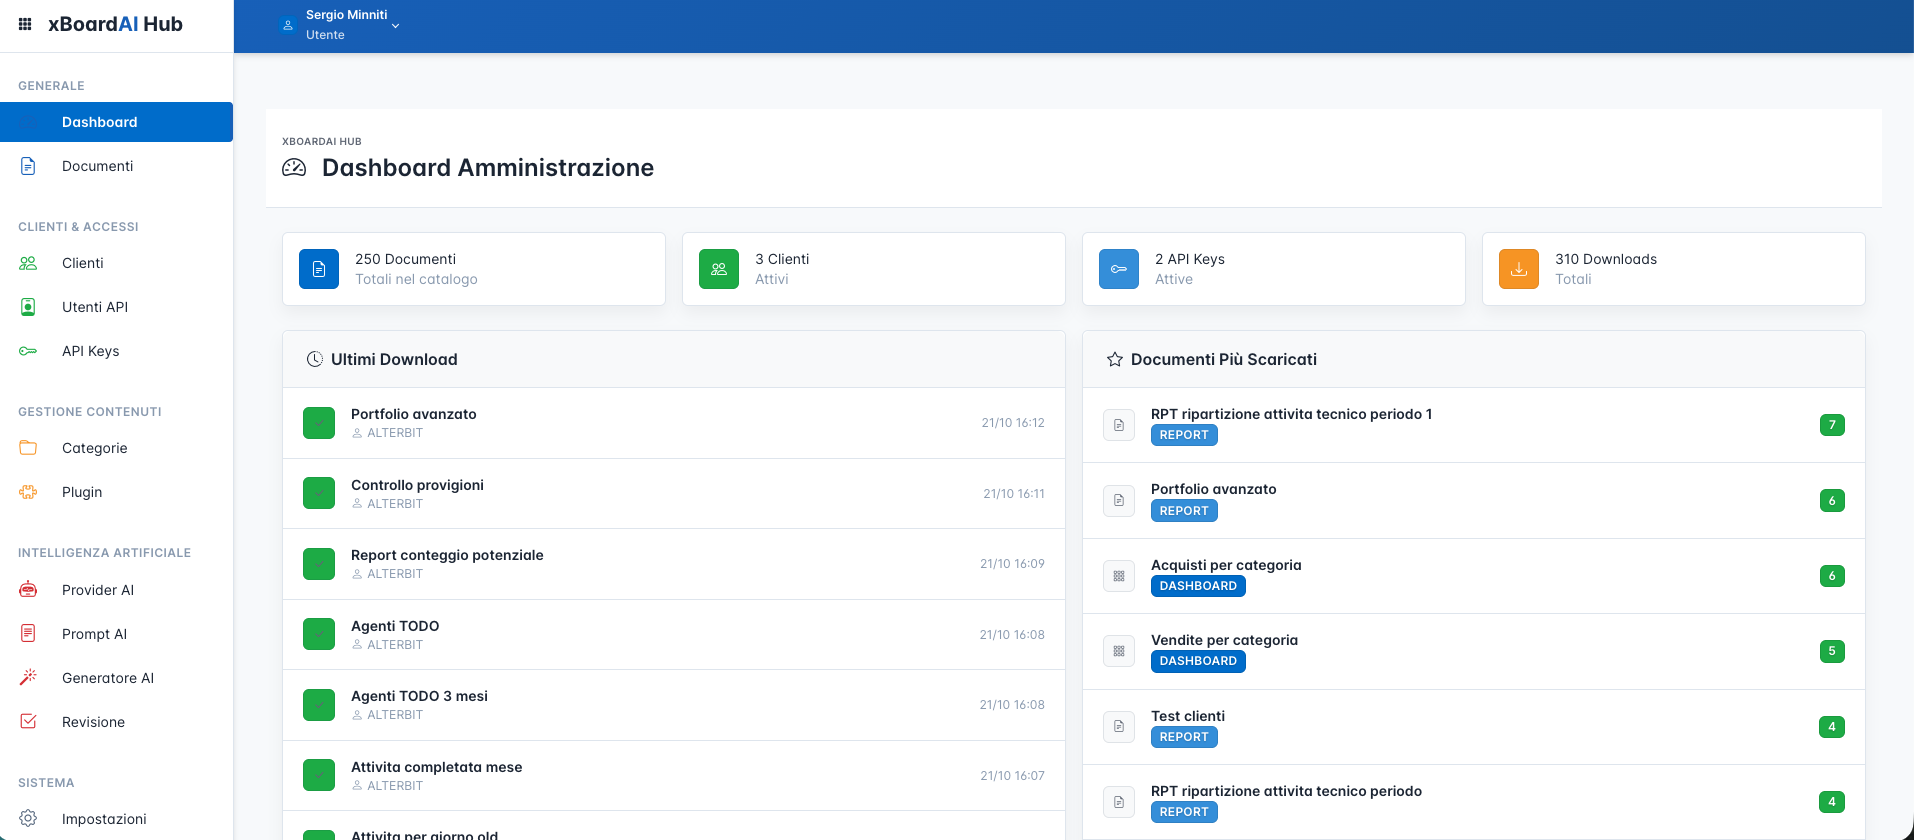Click the DASHBOARD badge under Vendite per categoria
The height and width of the screenshot is (840, 1914).
tap(1198, 661)
